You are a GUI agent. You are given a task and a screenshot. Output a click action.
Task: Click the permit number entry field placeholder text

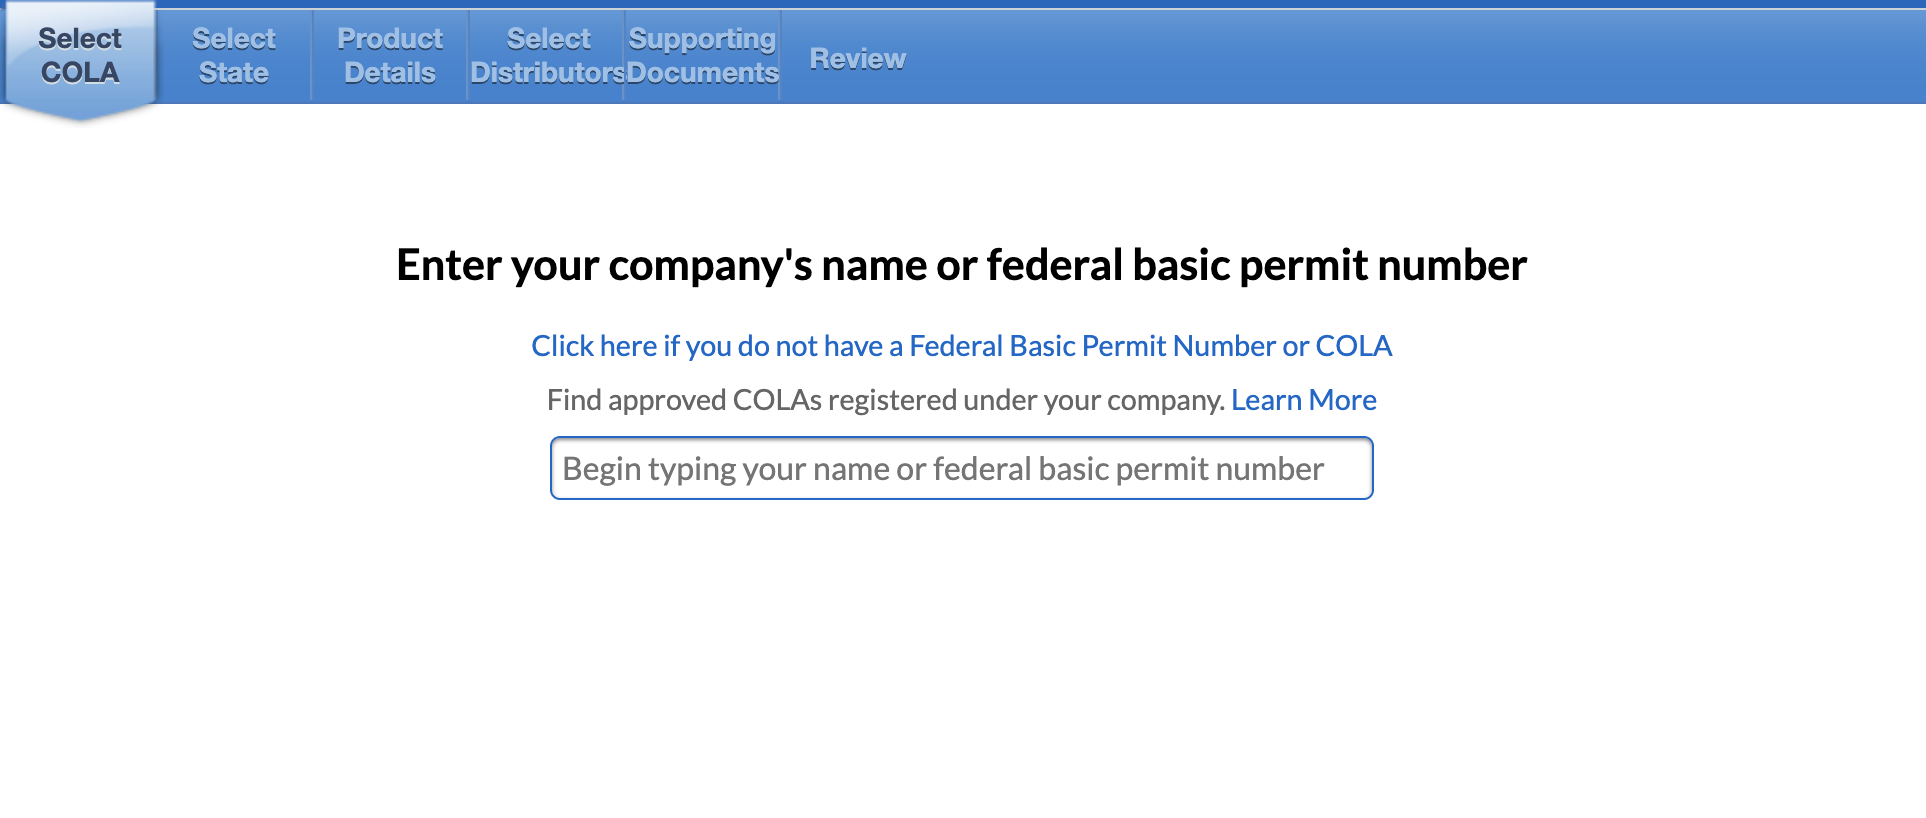[x=942, y=467]
